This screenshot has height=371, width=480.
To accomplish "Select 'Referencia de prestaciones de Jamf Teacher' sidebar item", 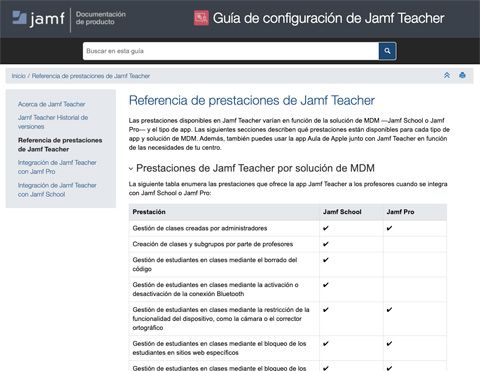I will click(60, 145).
